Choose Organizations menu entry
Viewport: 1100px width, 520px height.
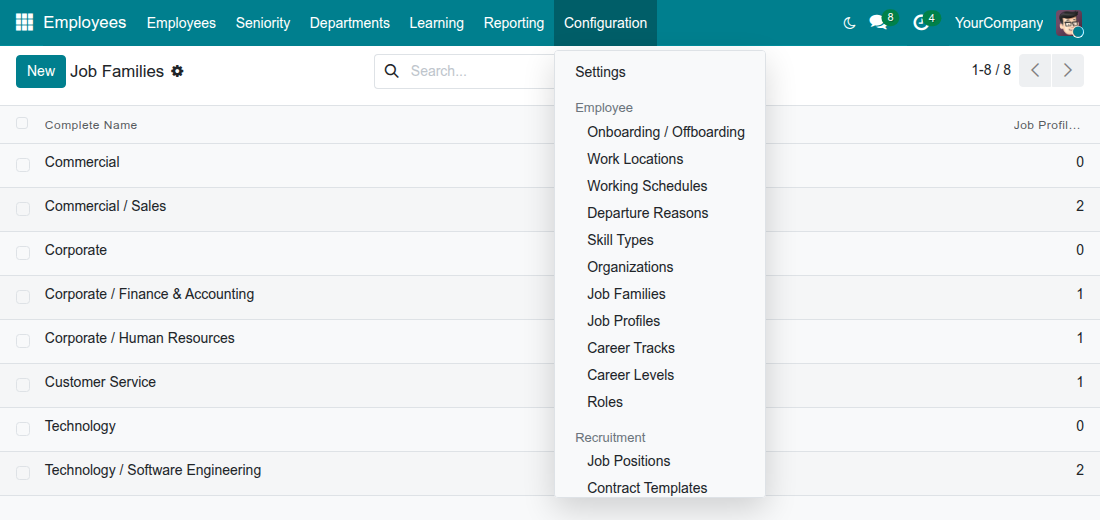tap(630, 267)
